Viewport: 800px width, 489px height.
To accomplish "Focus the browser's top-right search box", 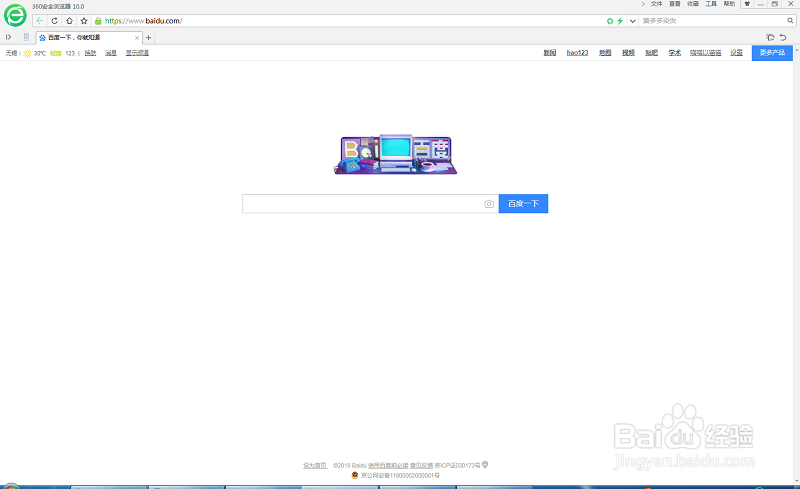I will [x=712, y=21].
